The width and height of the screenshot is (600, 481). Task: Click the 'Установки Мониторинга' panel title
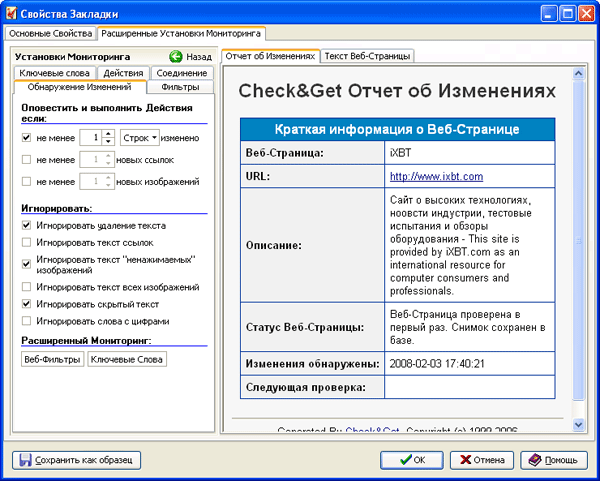[72, 57]
